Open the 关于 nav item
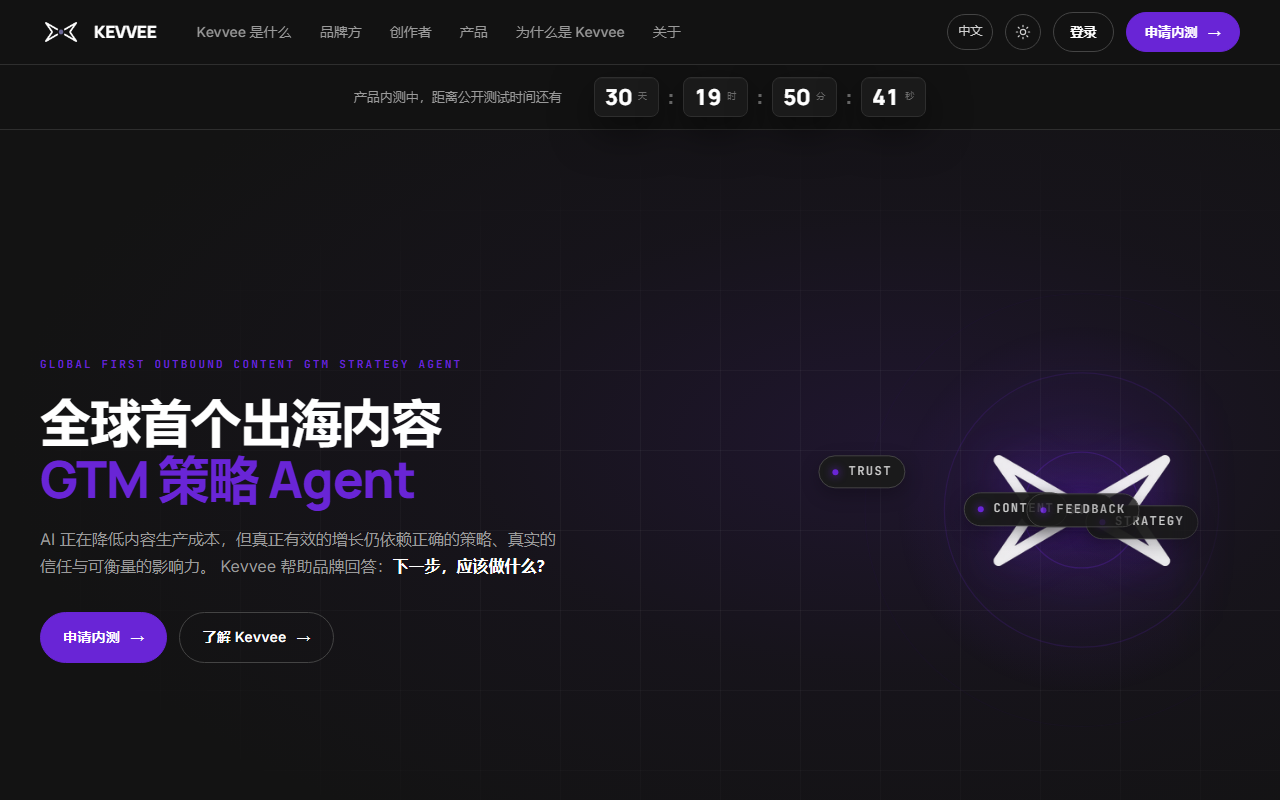The image size is (1280, 800). coord(667,32)
